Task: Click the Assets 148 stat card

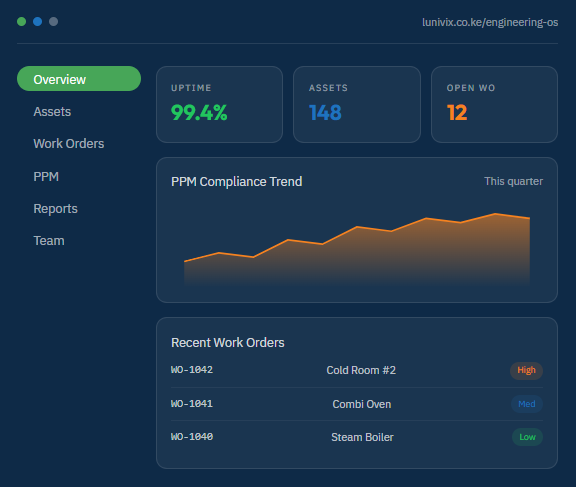Action: pos(357,104)
